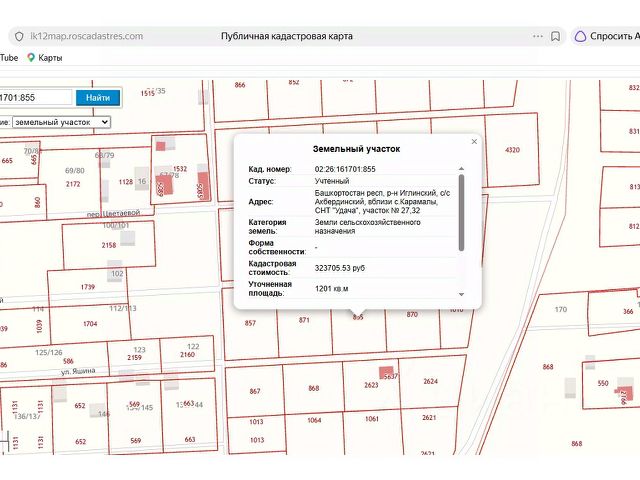The height and width of the screenshot is (480, 640).
Task: Open the земельный участок type dropdown
Action: click(x=62, y=122)
